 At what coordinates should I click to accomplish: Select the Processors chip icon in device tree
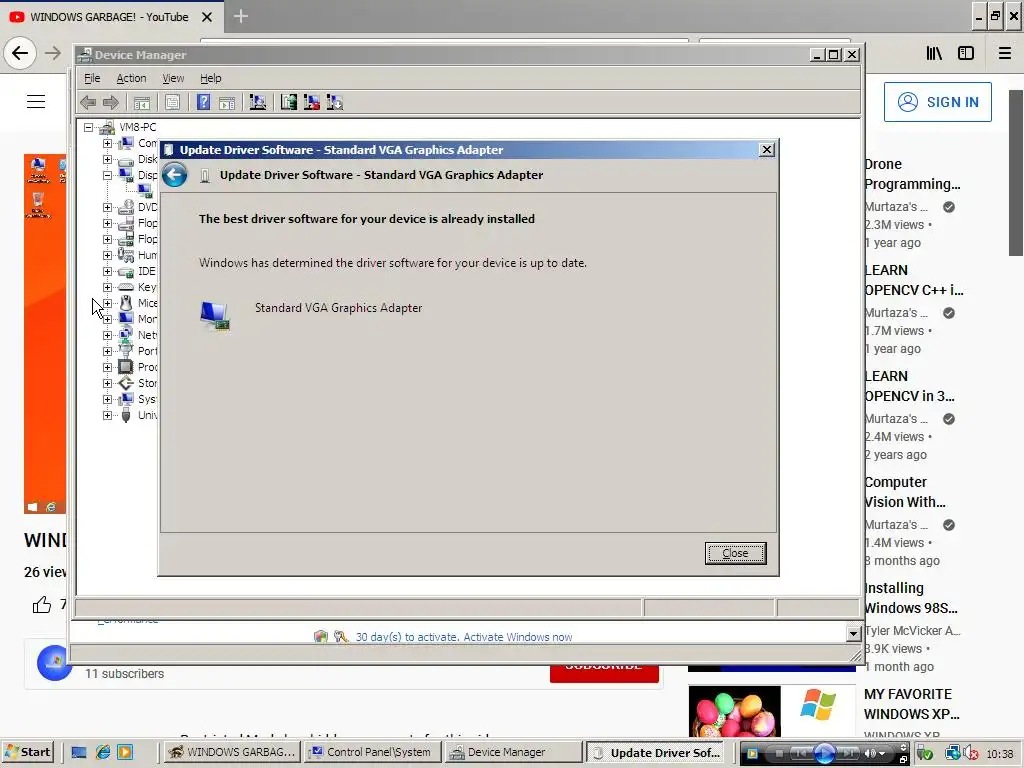[126, 367]
